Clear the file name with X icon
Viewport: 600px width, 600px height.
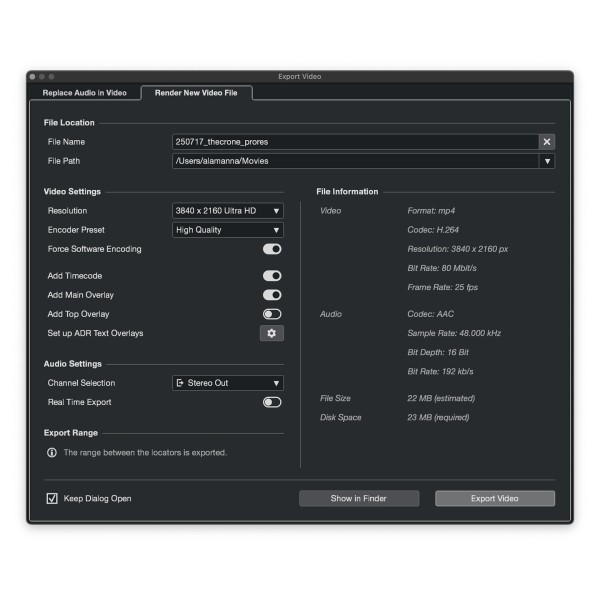(547, 142)
